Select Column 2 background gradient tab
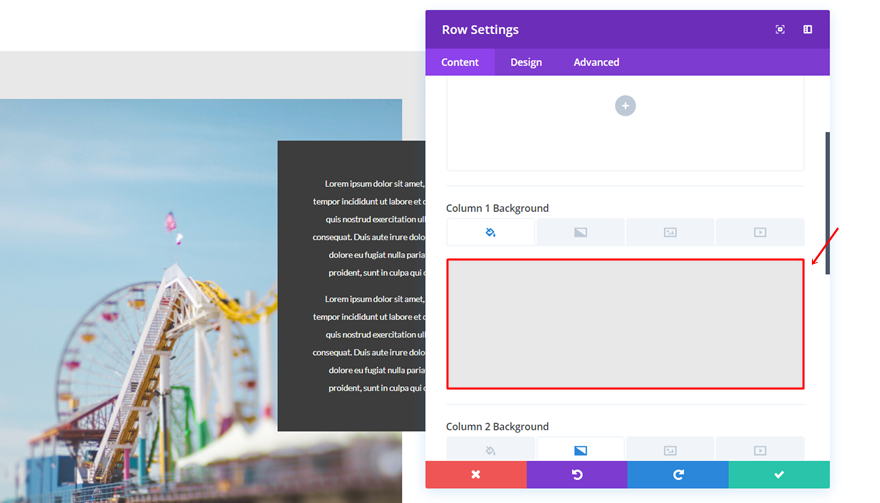 coord(580,450)
